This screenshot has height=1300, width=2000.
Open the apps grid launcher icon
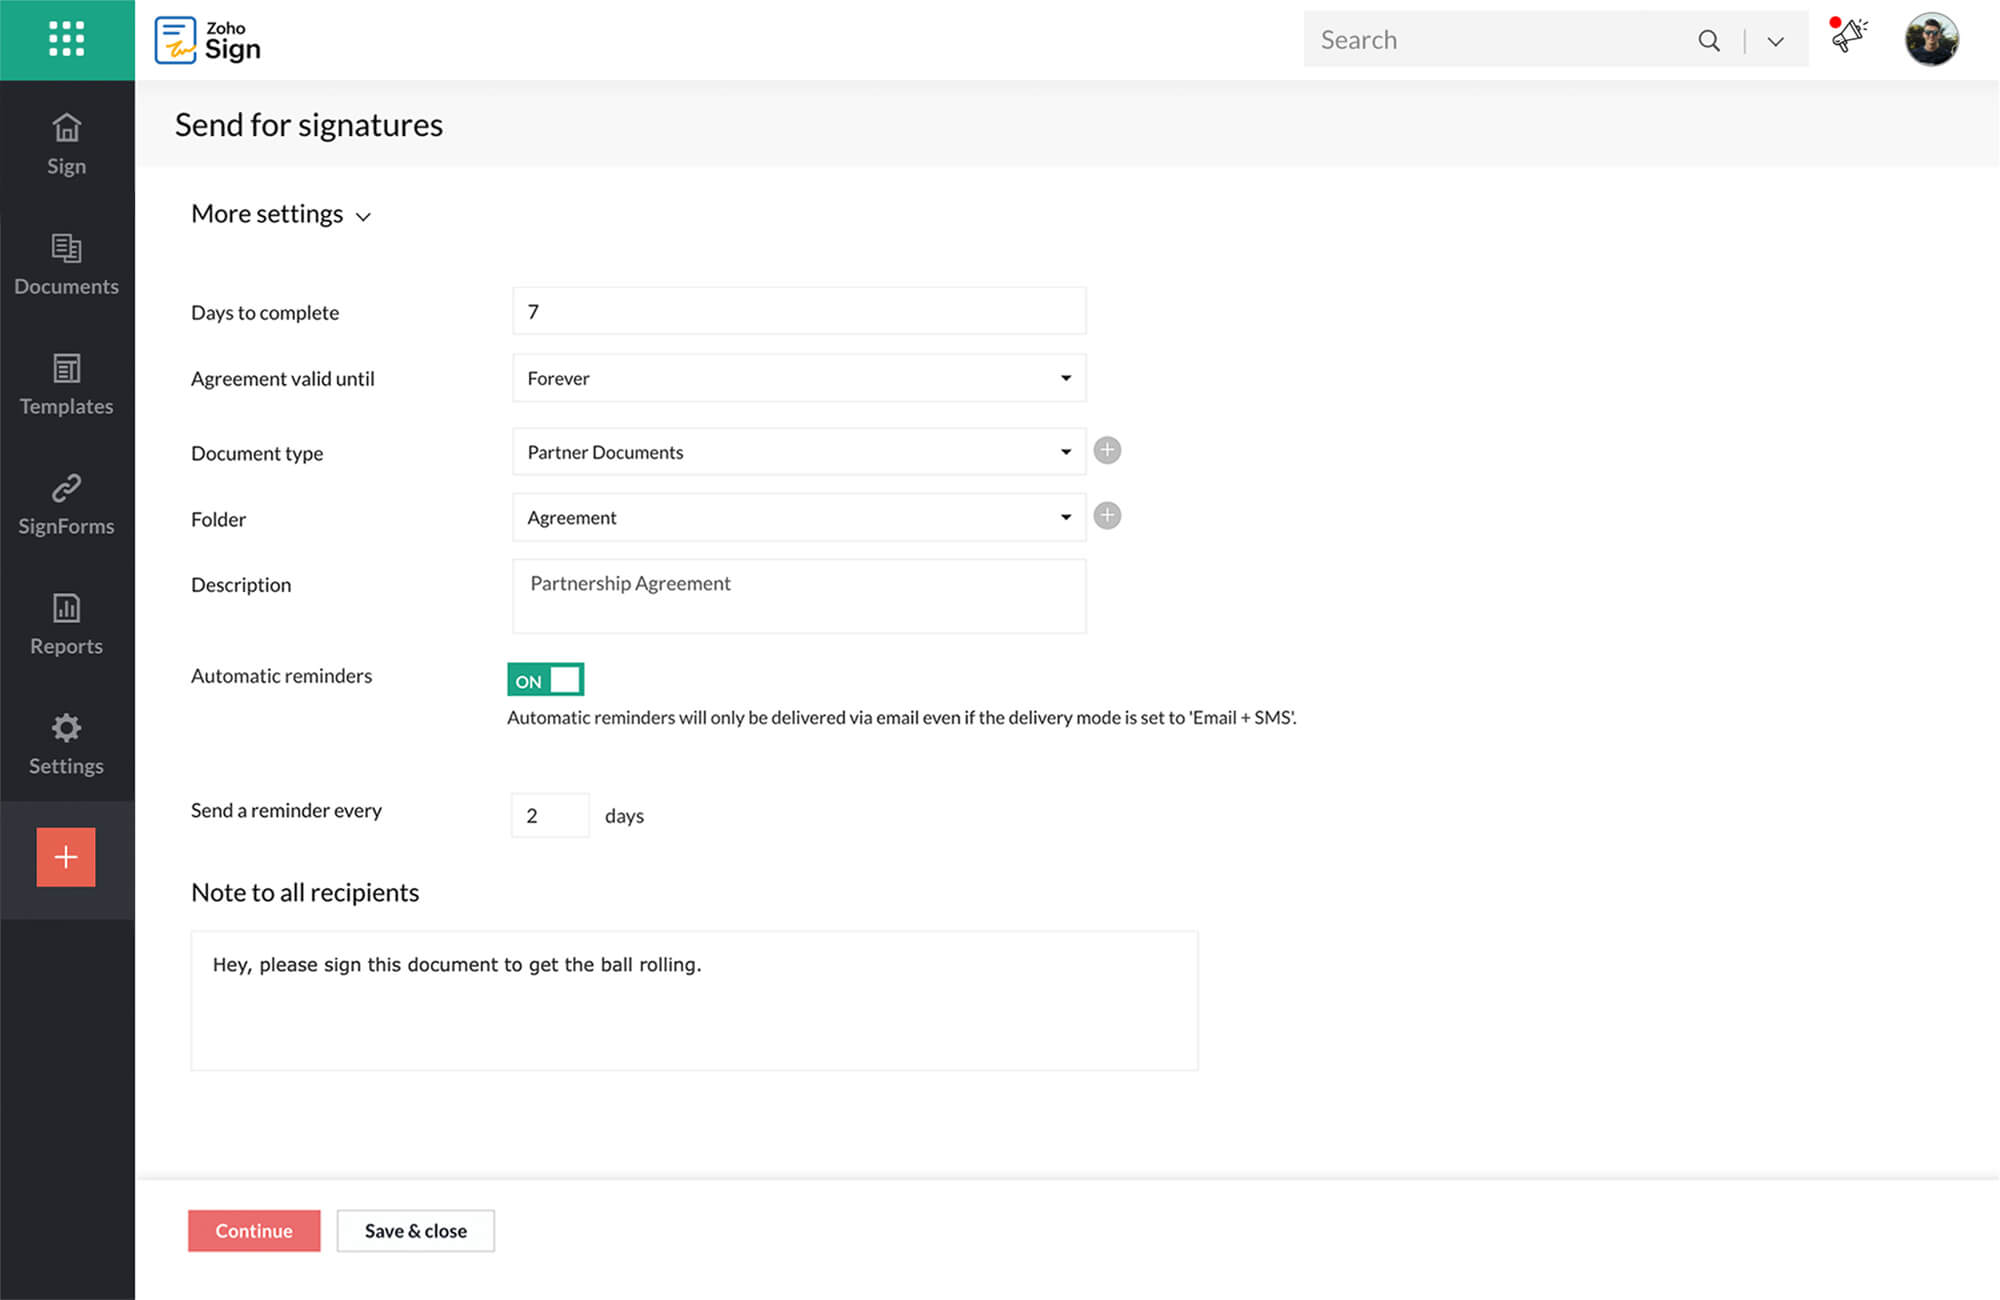(66, 39)
